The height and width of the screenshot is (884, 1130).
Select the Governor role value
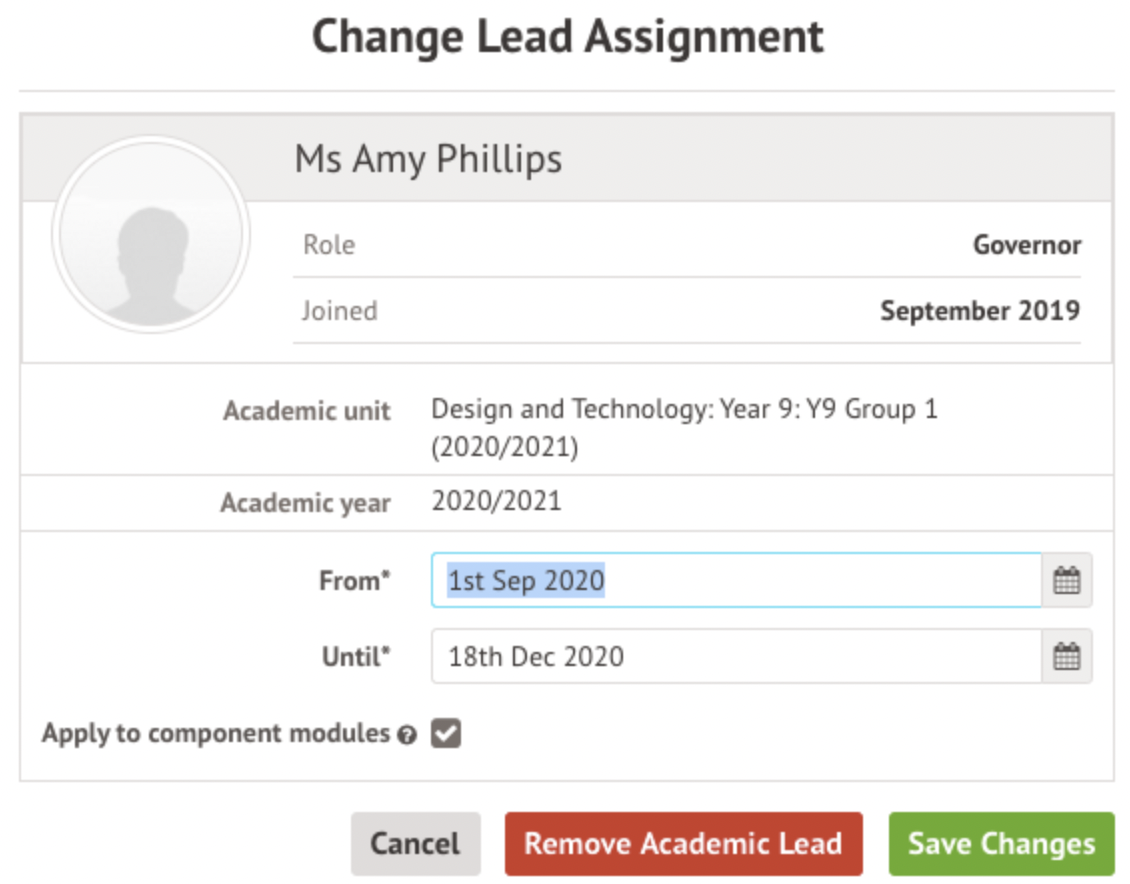point(1027,245)
